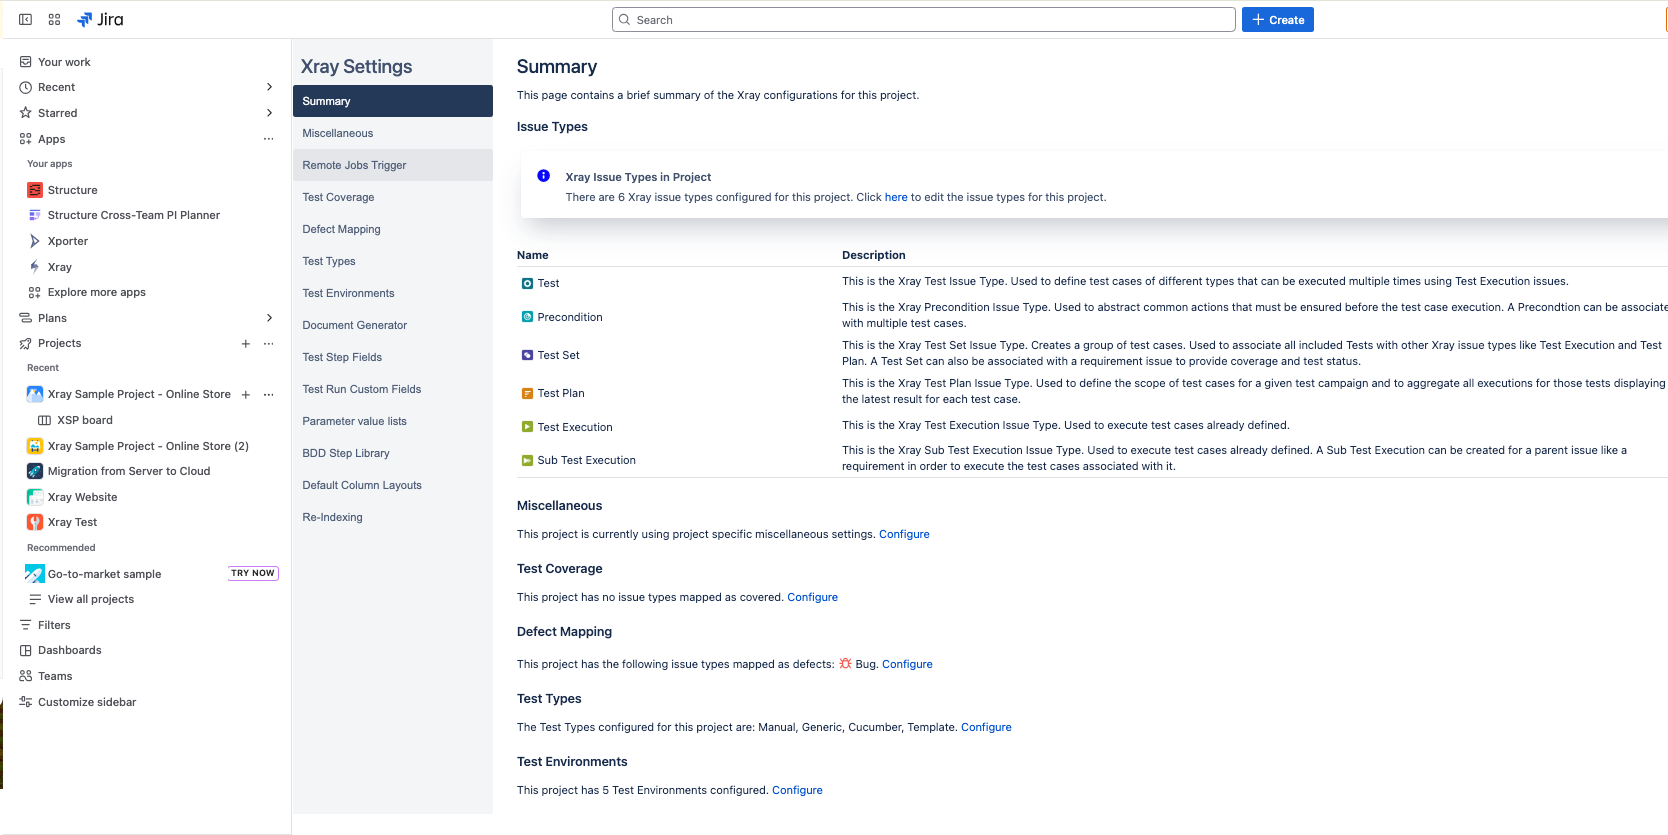The image size is (1668, 835).
Task: Click Configure link under Test Types
Action: click(x=986, y=727)
